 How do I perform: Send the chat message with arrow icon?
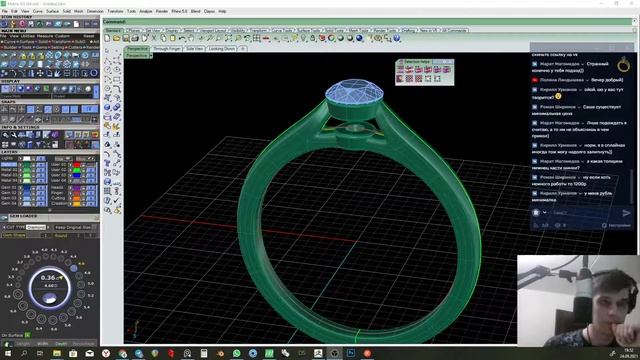coord(626,213)
